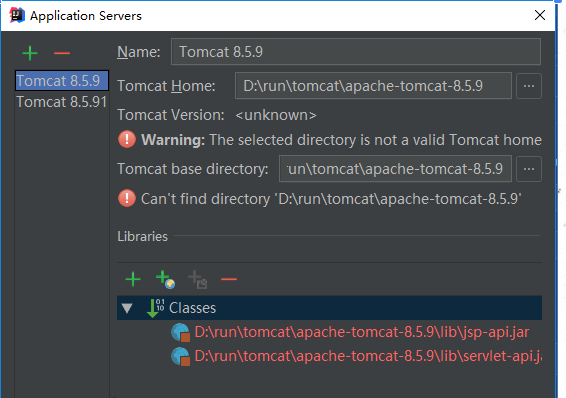566x398 pixels.
Task: Close the Application Servers dialog
Action: pyautogui.click(x=540, y=15)
